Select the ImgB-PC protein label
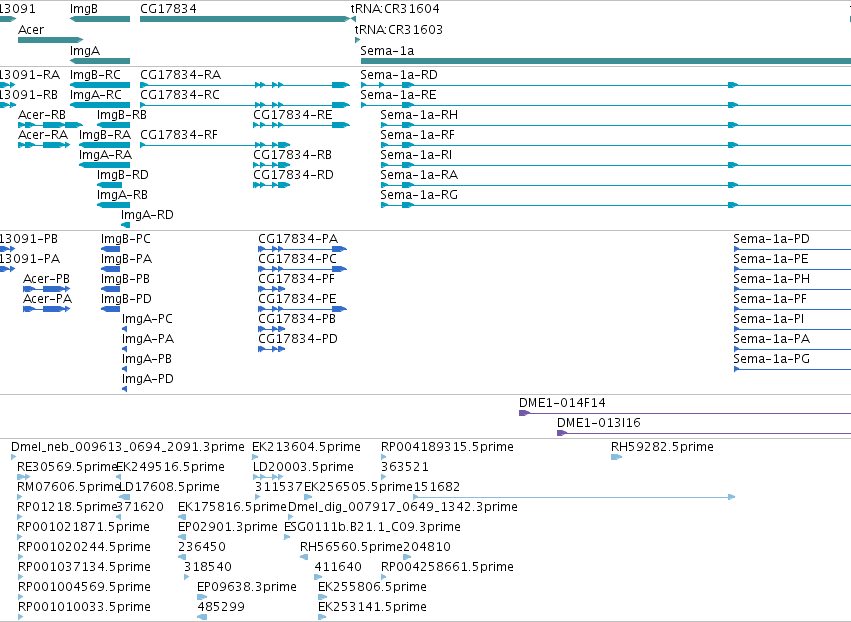The height and width of the screenshot is (622, 851). click(x=125, y=239)
